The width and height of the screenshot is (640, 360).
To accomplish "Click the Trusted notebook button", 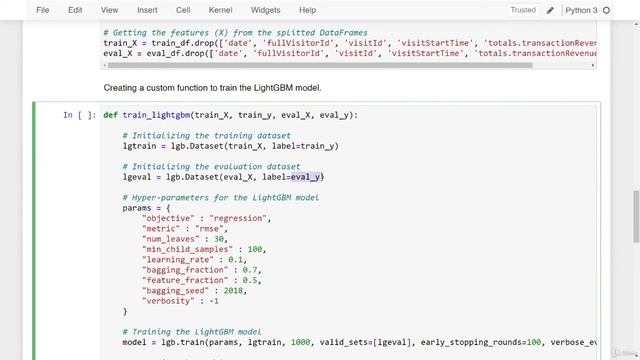I will (x=523, y=10).
